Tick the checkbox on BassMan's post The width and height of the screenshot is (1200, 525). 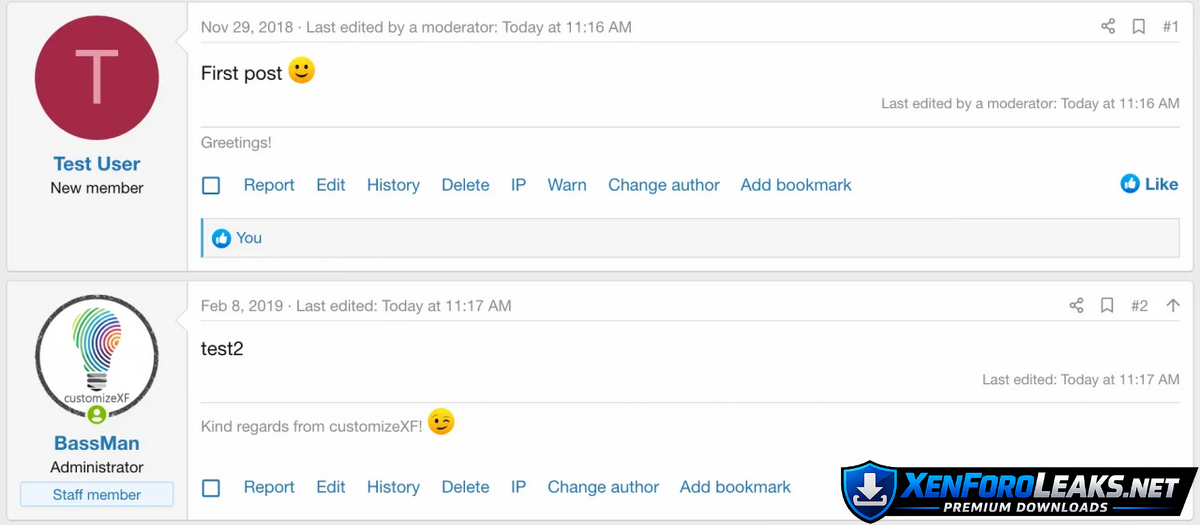tap(211, 488)
